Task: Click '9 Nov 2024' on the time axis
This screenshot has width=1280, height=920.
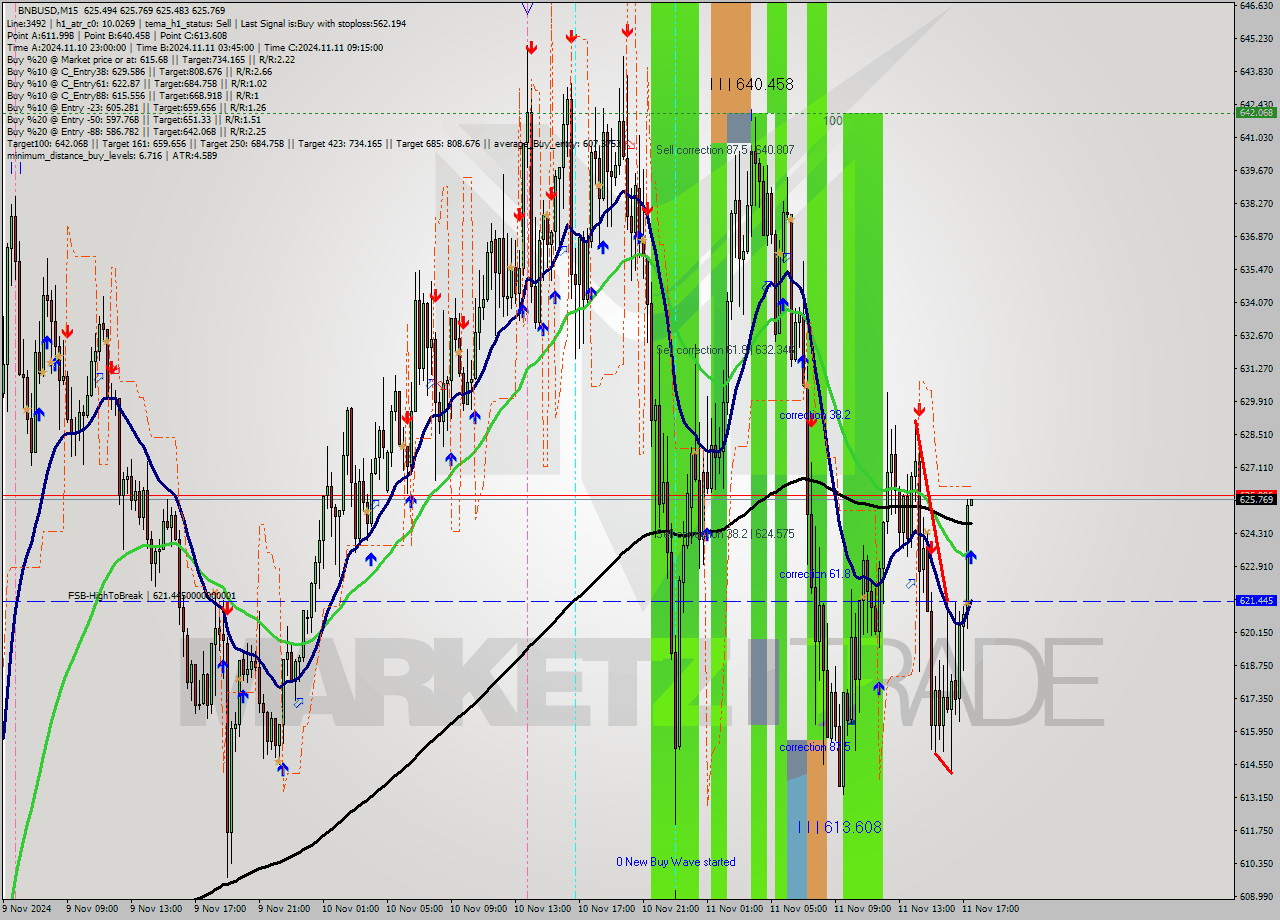Action: coord(27,909)
